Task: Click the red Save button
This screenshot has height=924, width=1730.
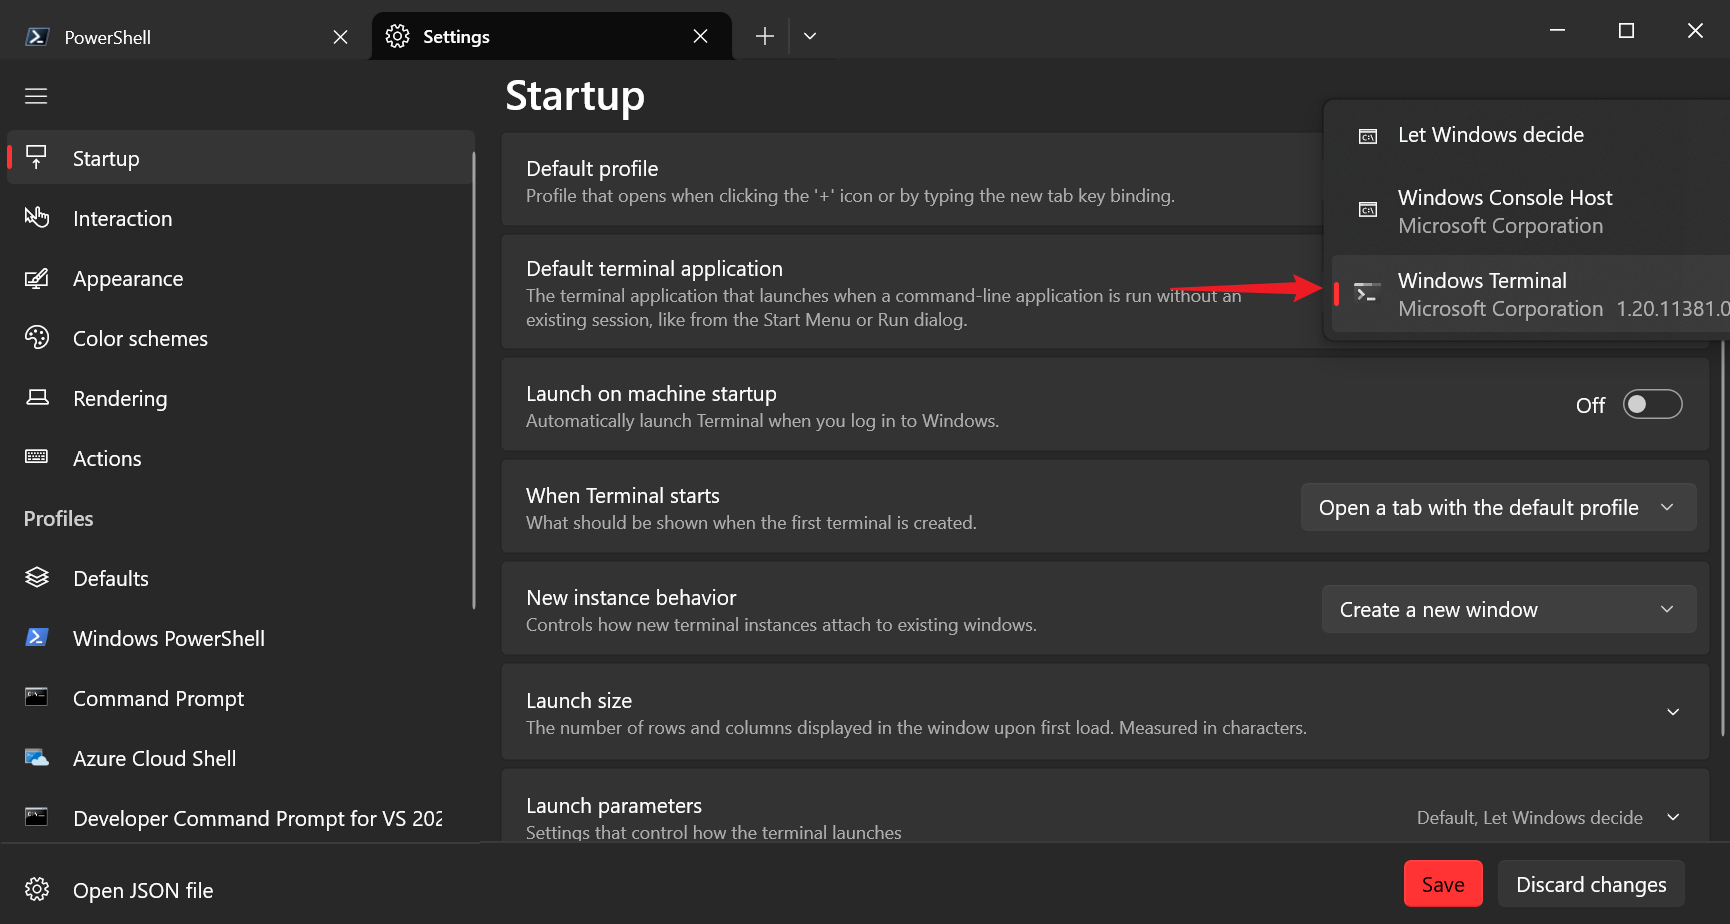Action: click(1442, 884)
